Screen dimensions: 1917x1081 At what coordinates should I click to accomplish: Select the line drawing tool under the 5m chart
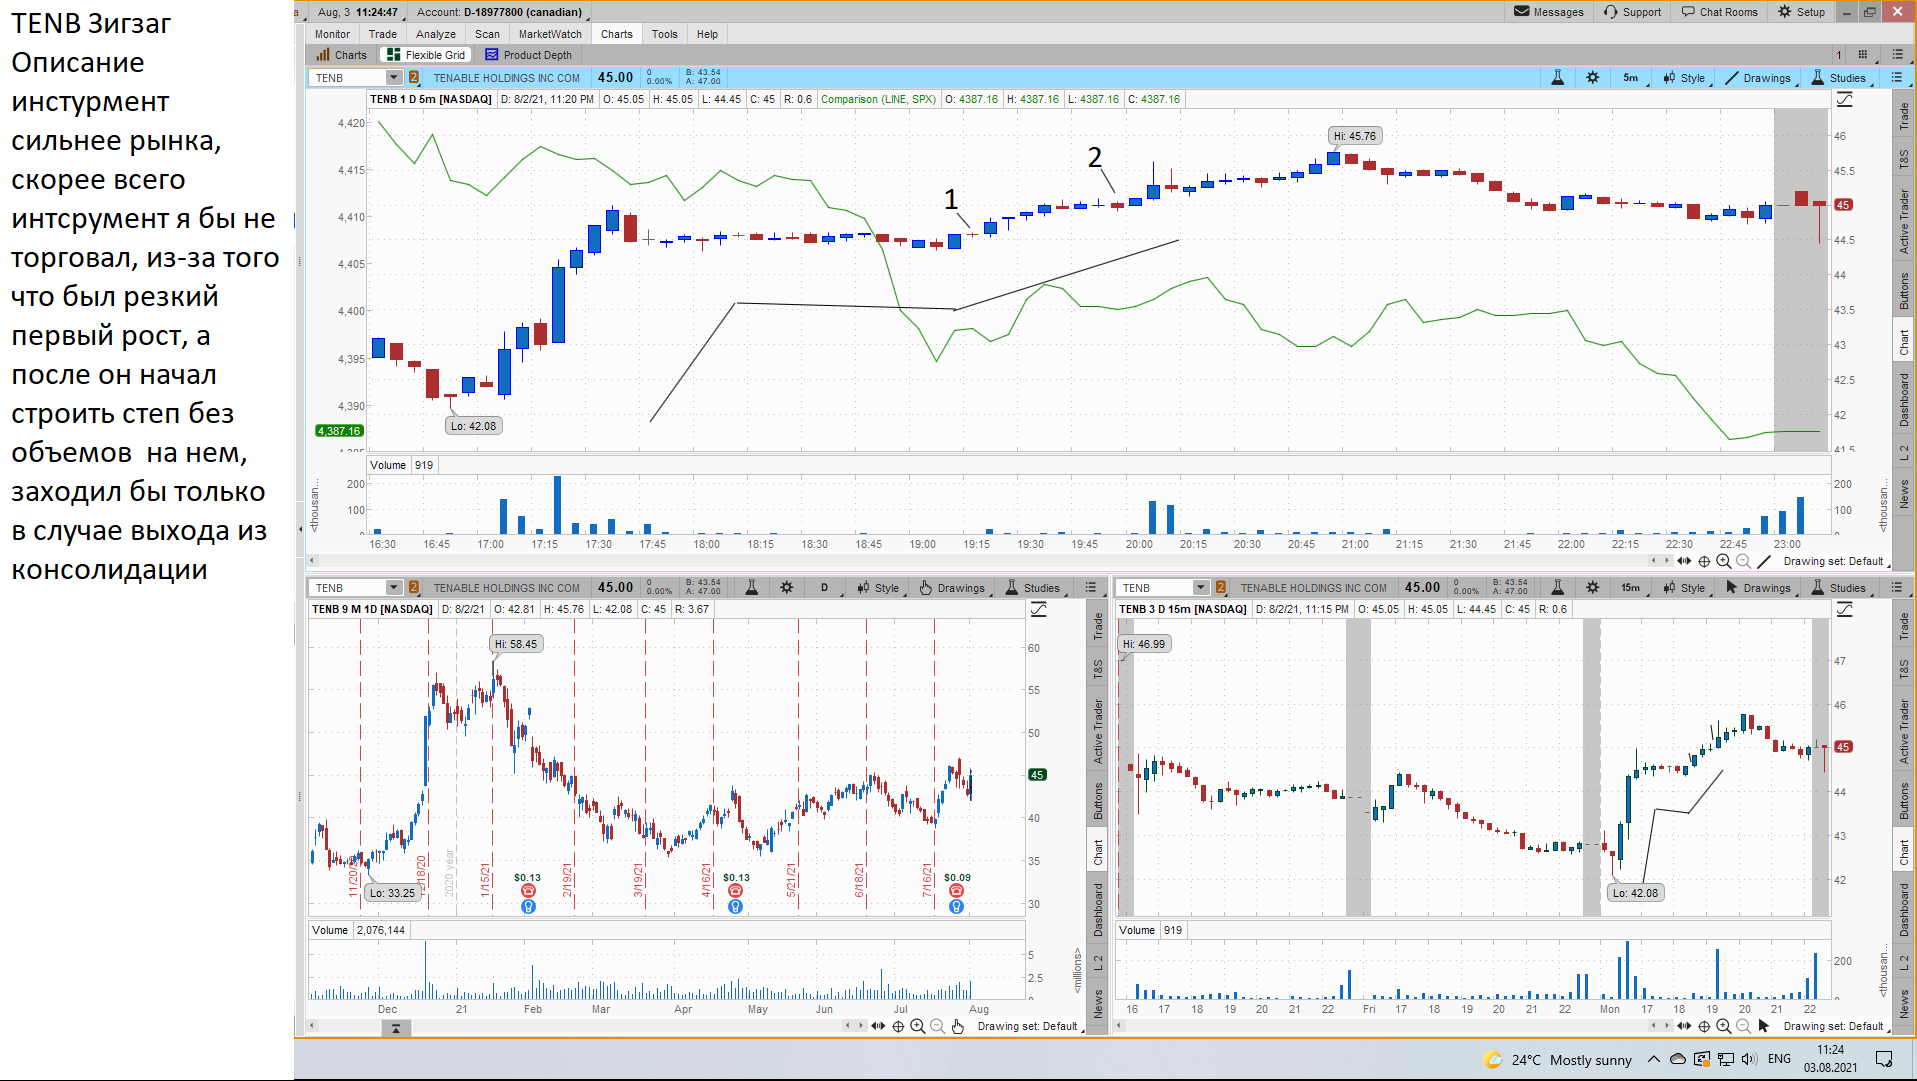point(1764,562)
